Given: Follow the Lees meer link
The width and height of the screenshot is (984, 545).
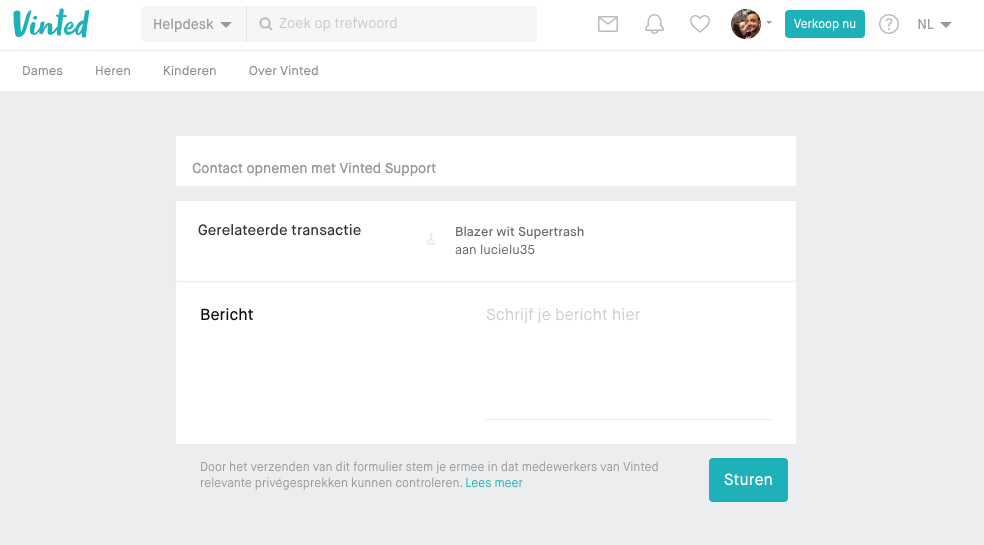Looking at the screenshot, I should pos(494,483).
